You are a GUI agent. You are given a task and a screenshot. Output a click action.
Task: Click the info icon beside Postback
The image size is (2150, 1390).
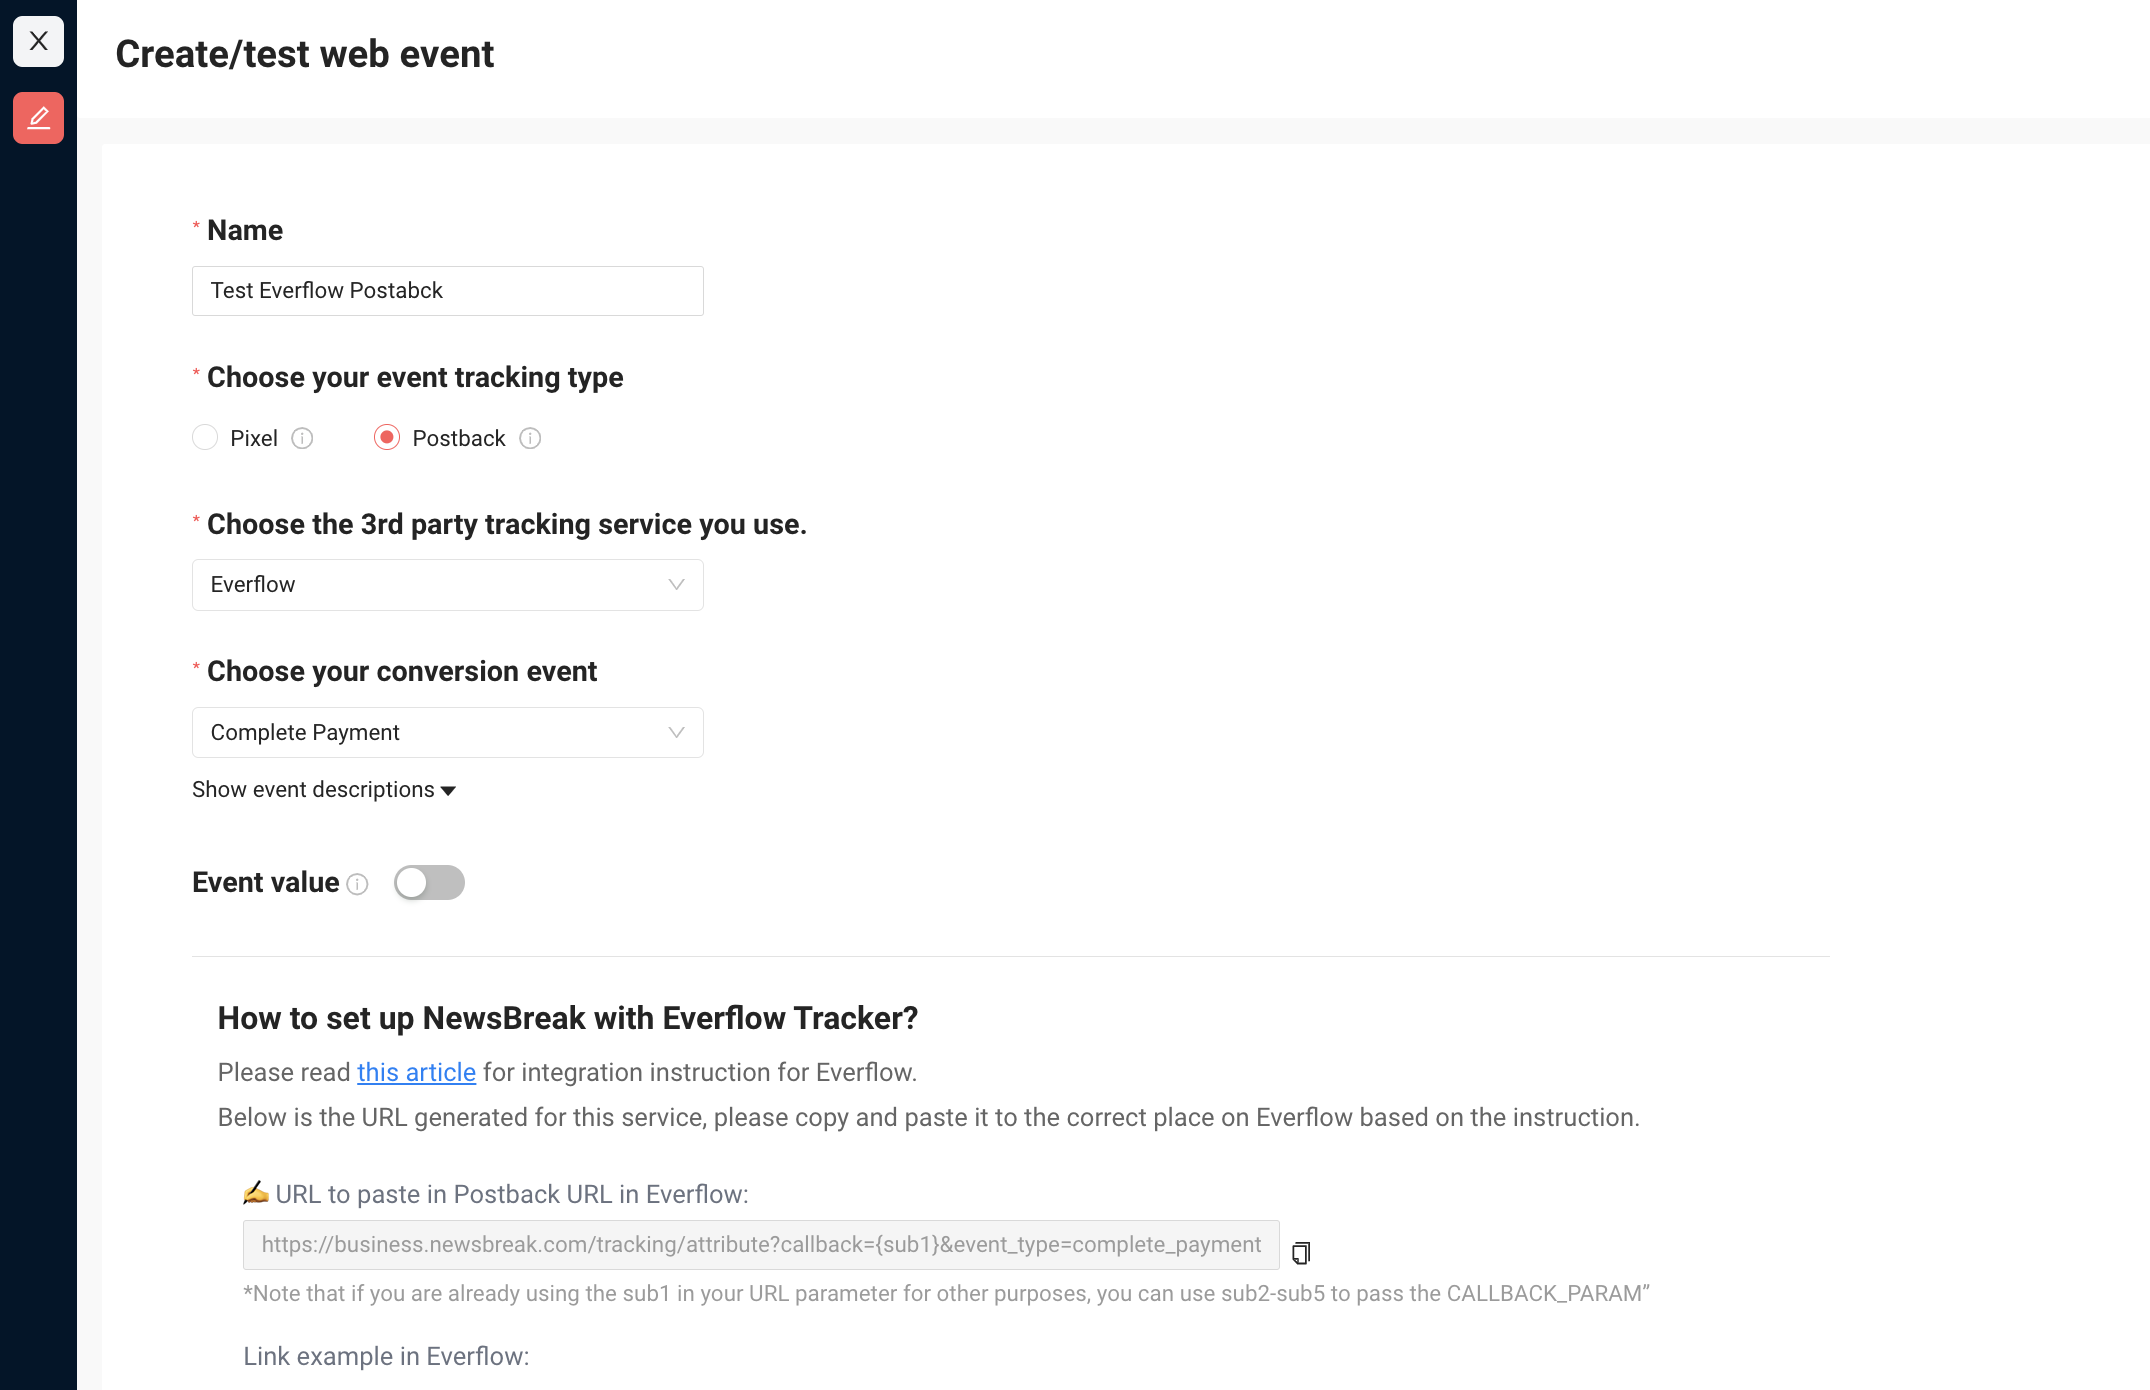[530, 438]
